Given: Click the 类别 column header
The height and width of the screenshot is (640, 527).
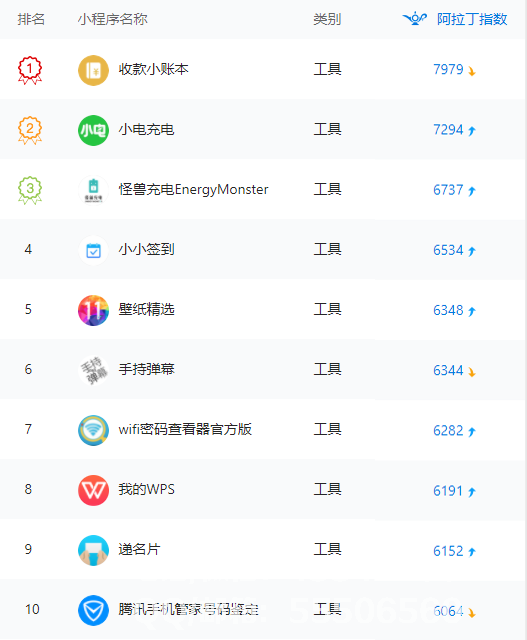Looking at the screenshot, I should pyautogui.click(x=327, y=19).
